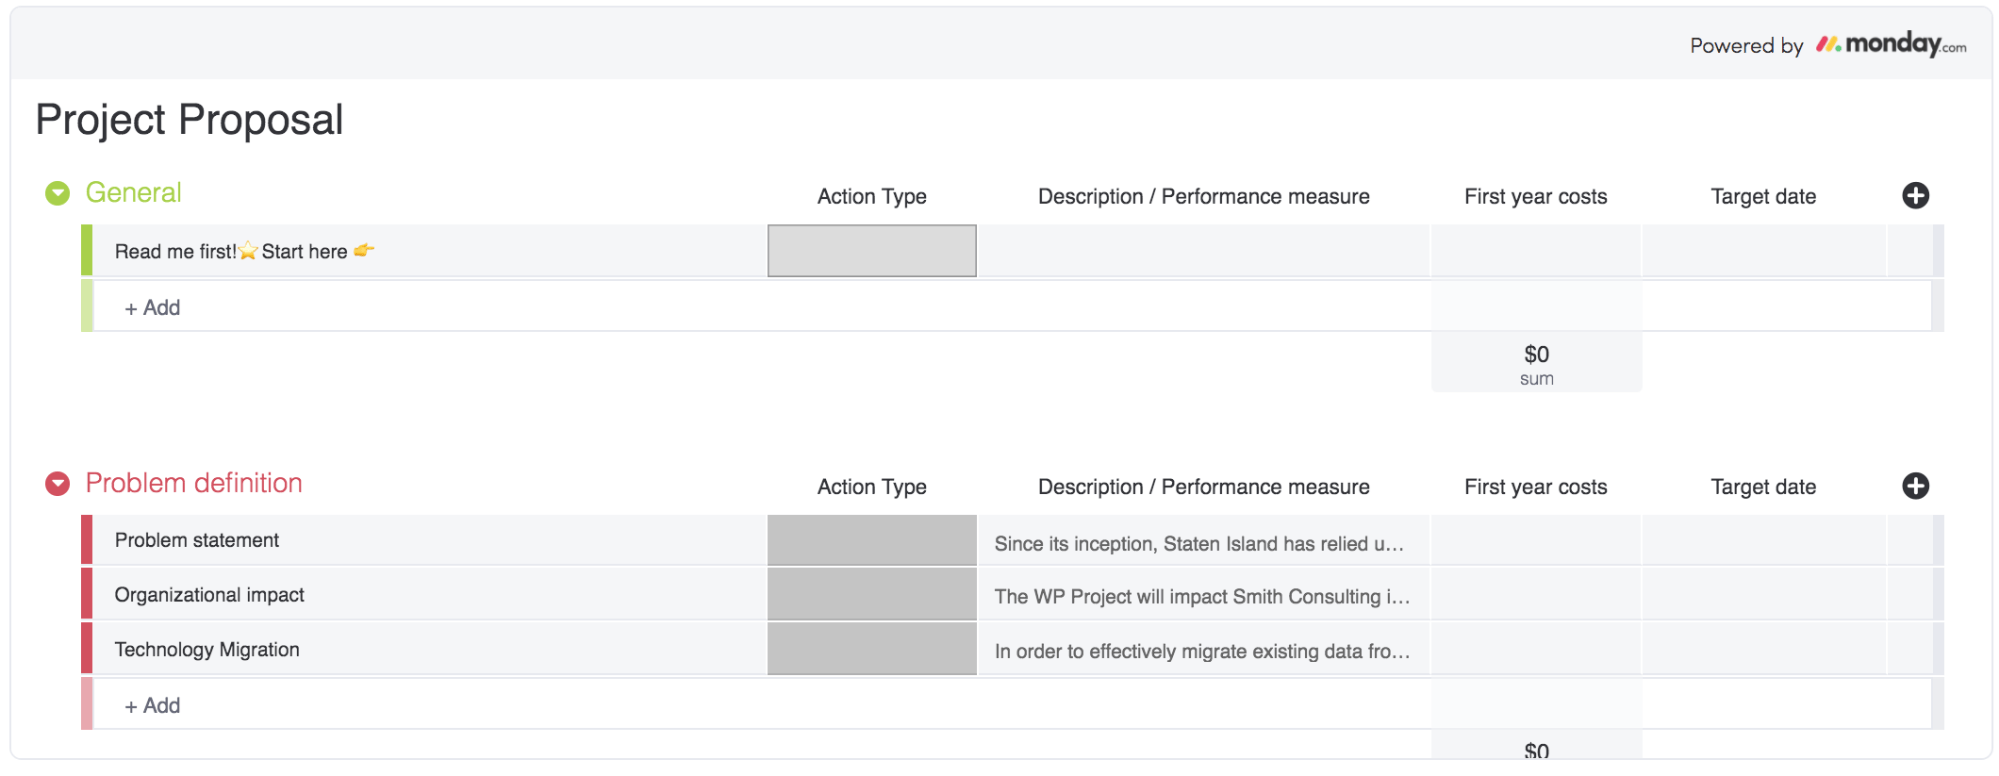
Task: Click Description / Performance measure header in Problem definition
Action: [1204, 486]
